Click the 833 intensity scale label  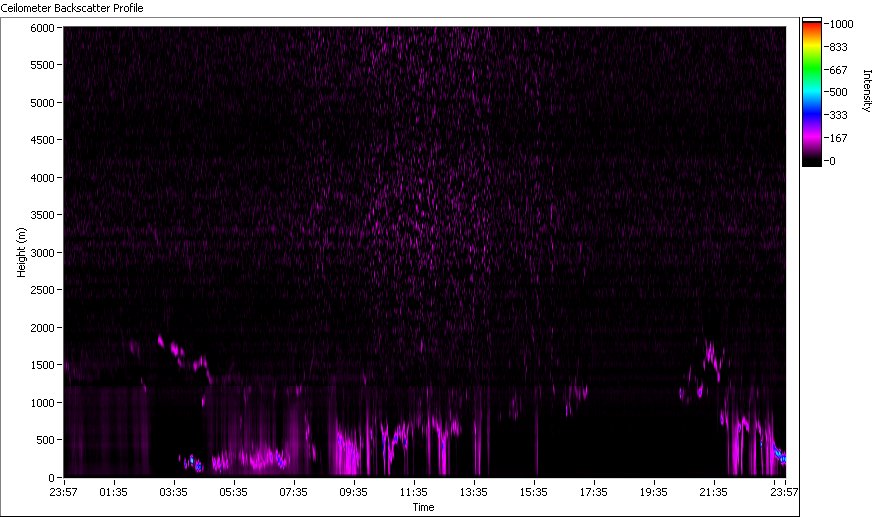pos(839,47)
